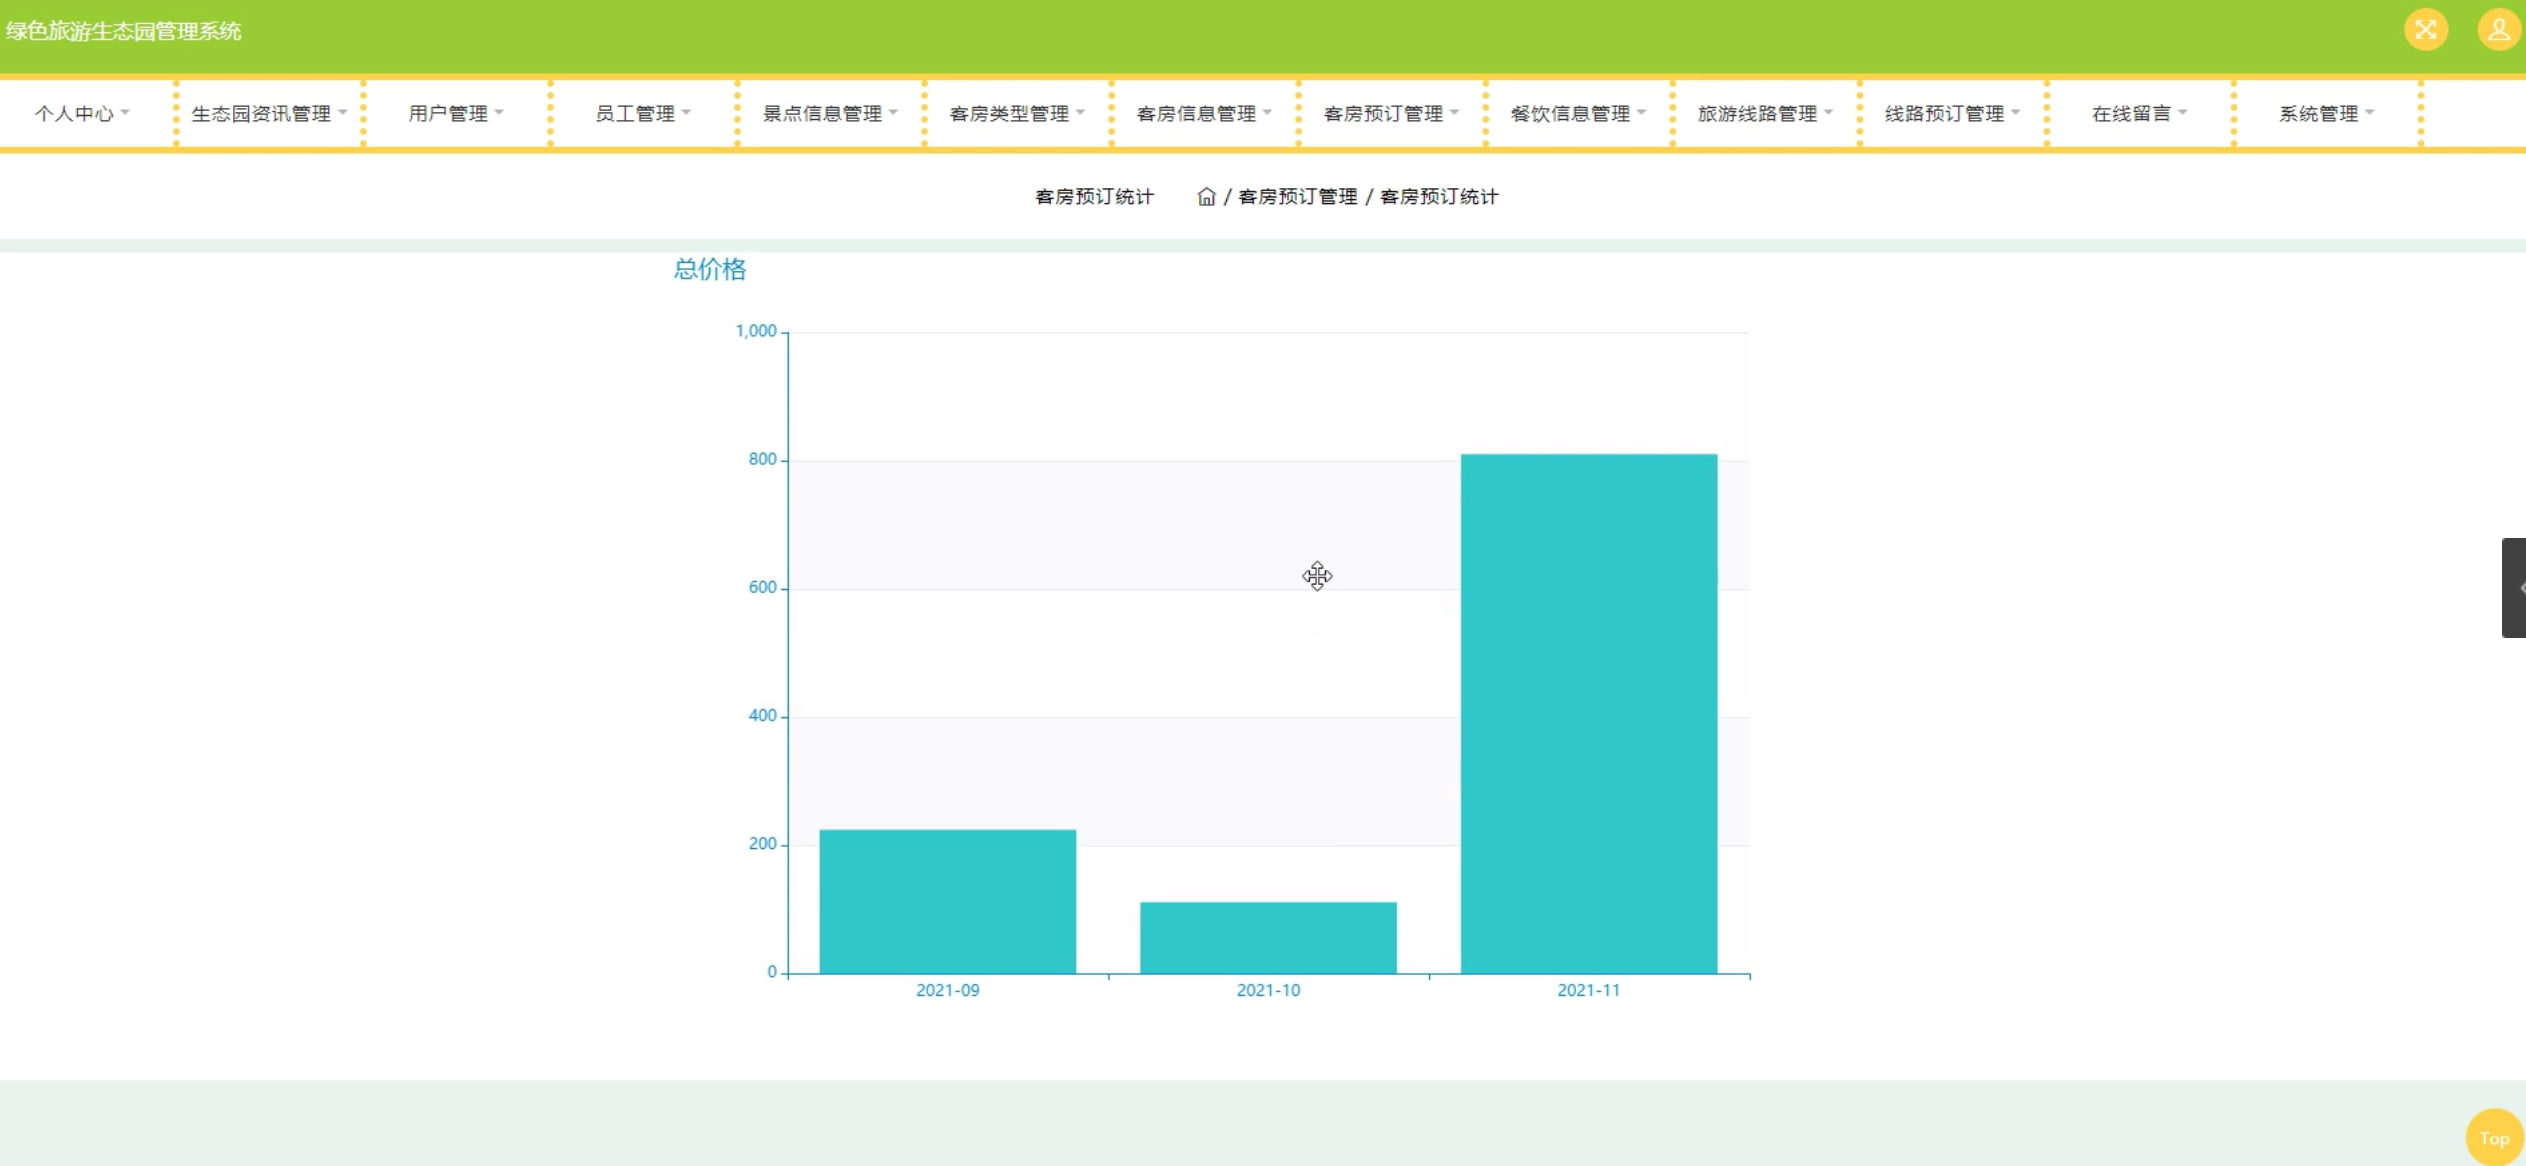
Task: Click the 2021-11 bar in chart
Action: tap(1588, 713)
